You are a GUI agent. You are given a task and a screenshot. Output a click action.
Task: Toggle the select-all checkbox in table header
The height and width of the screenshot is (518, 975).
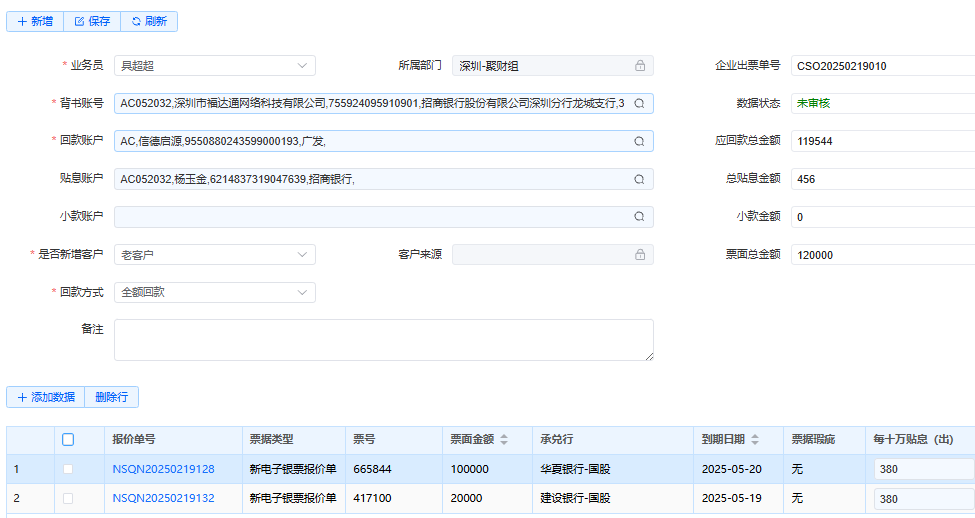[68, 439]
